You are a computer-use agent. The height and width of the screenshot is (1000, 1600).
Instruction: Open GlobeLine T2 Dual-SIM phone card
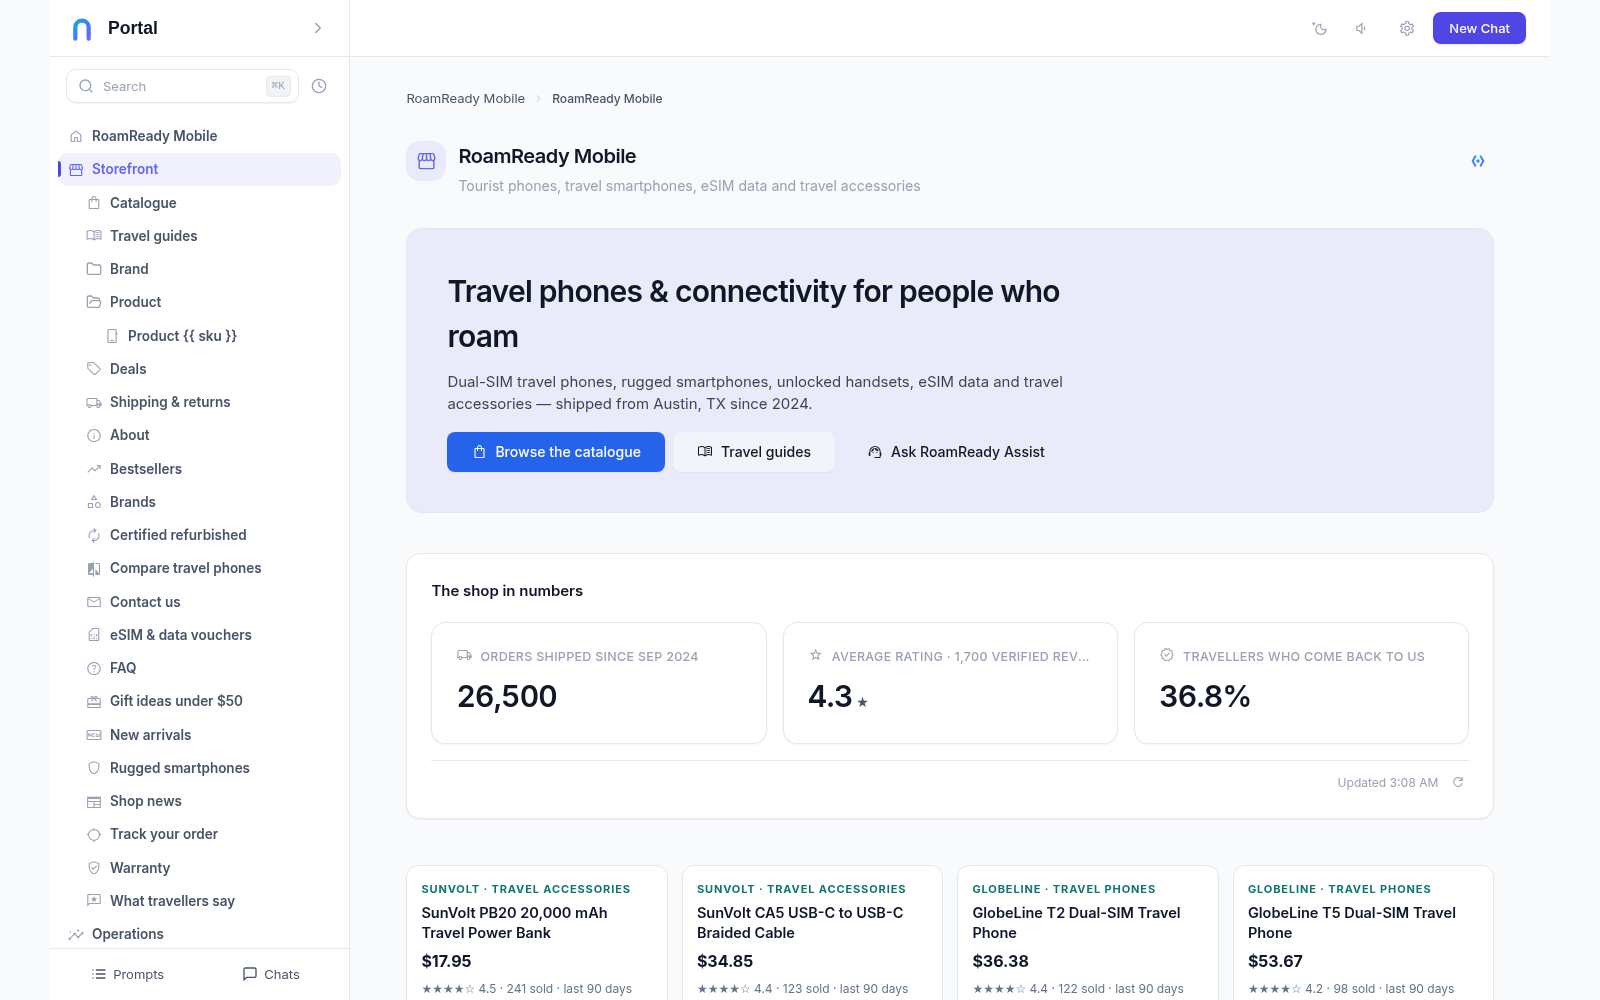[x=1088, y=933]
